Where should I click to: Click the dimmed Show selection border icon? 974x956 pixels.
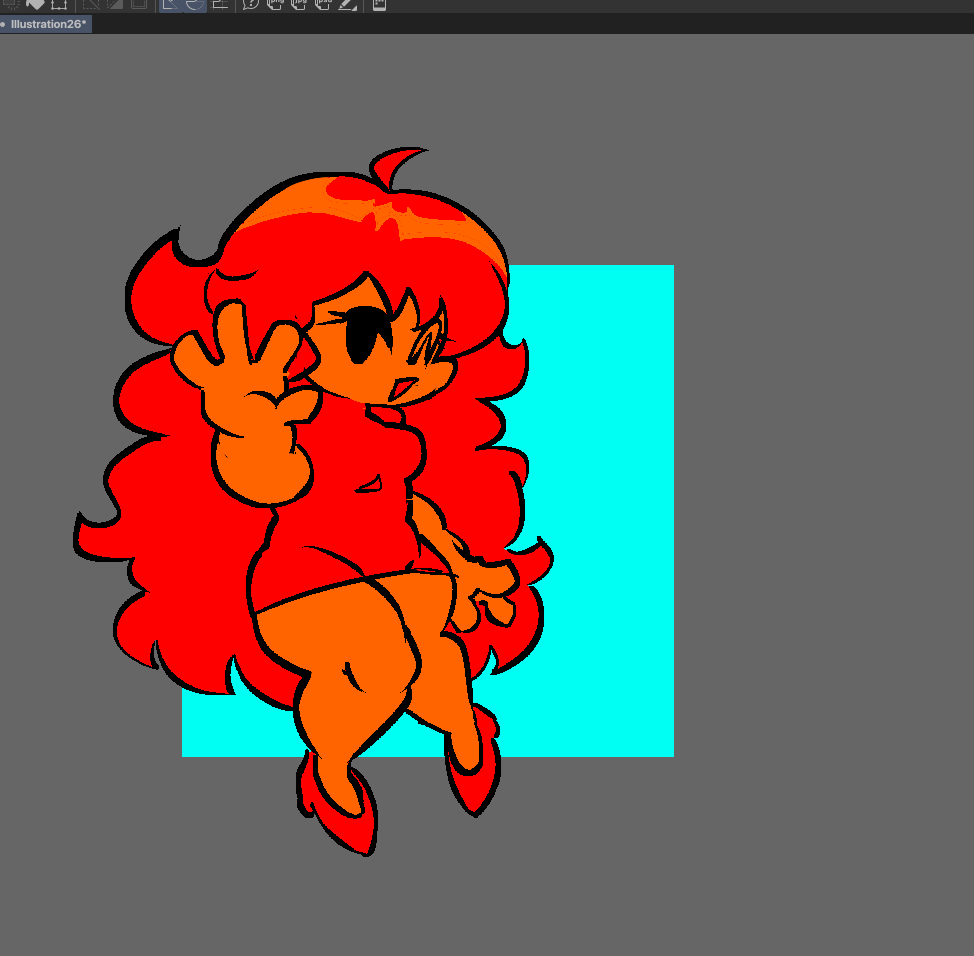[139, 4]
